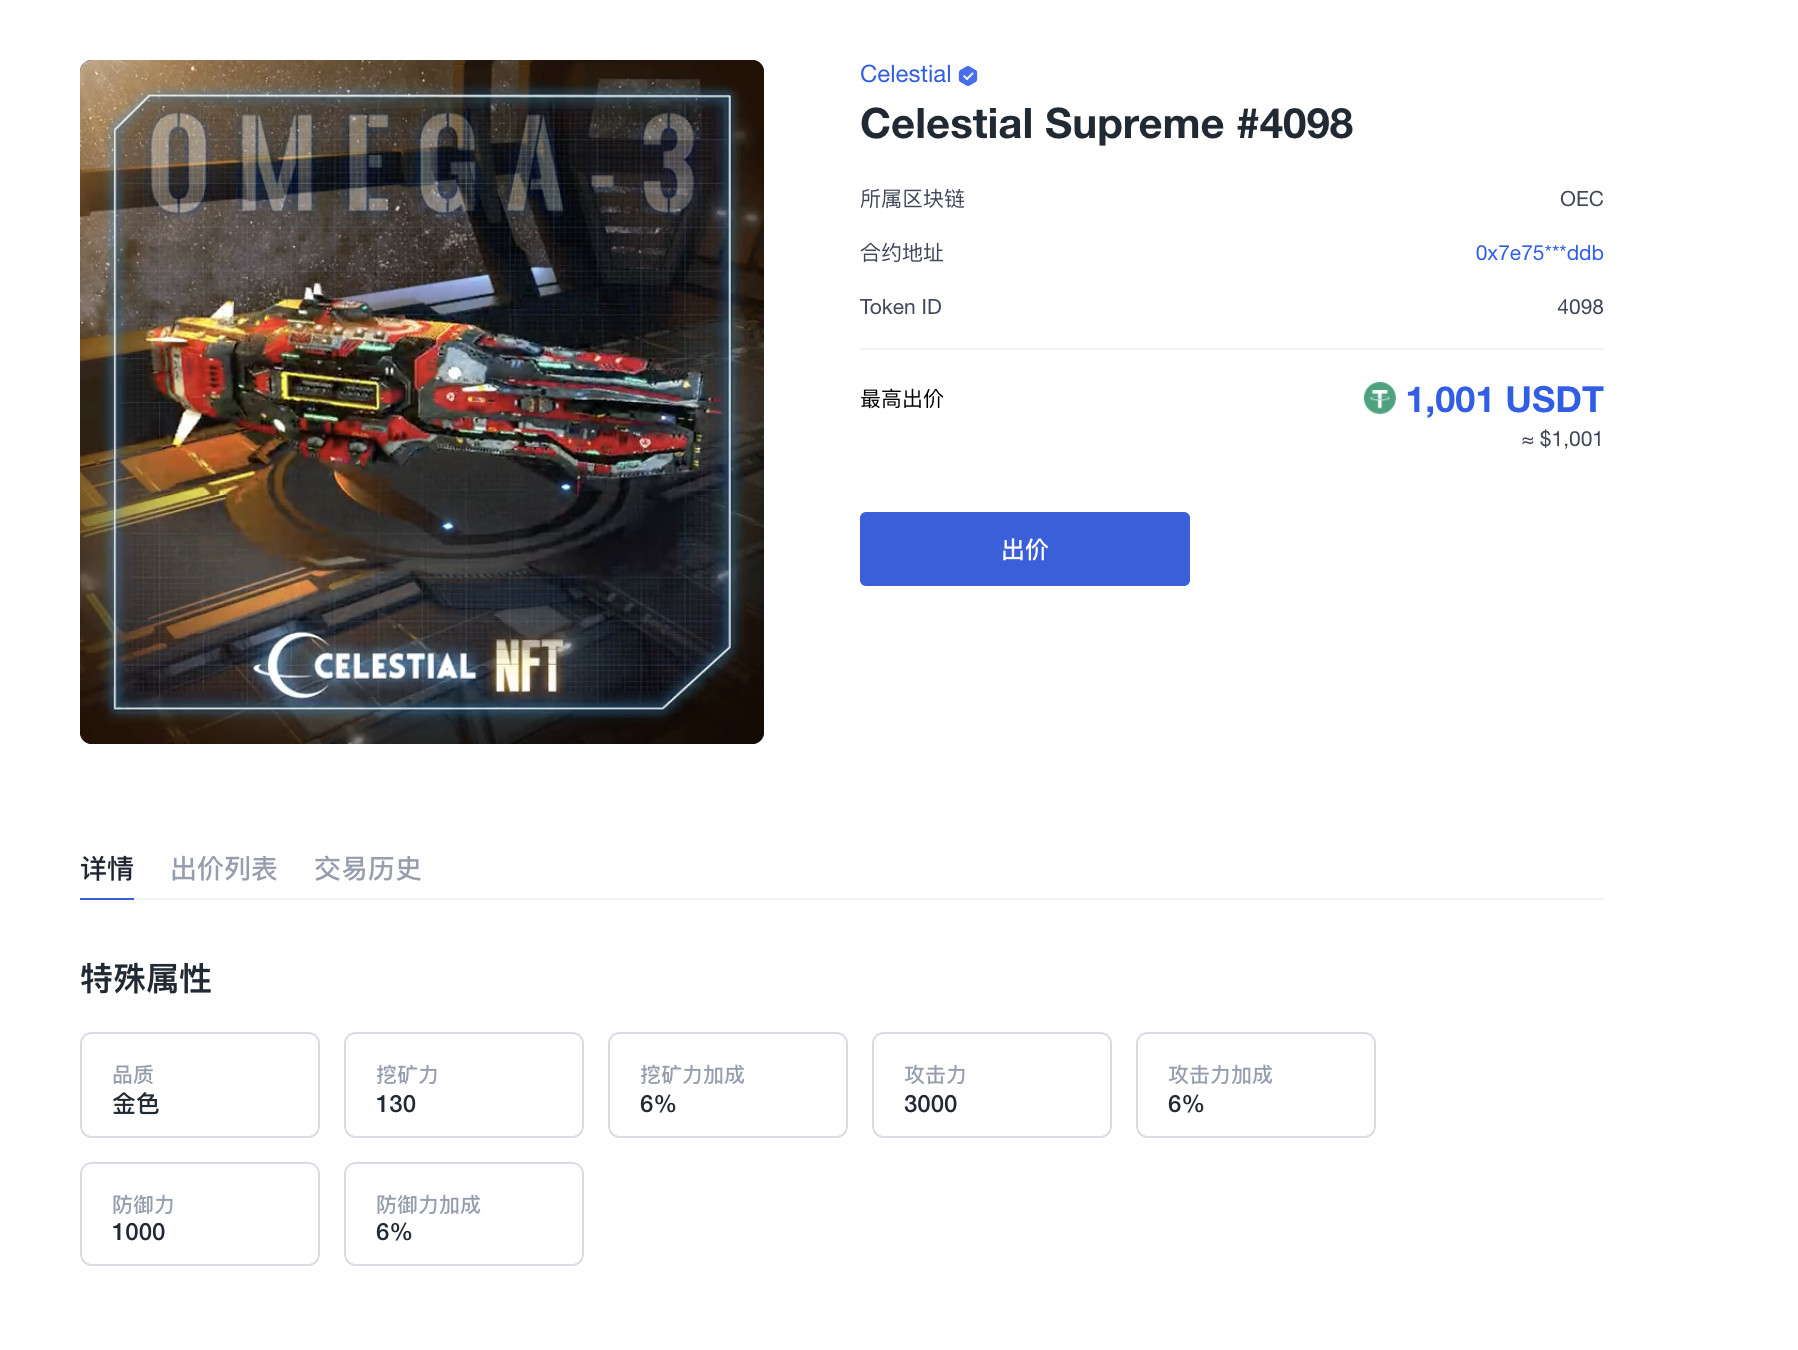1798x1350 pixels.
Task: Switch to the 交易历史 tab
Action: click(x=368, y=868)
